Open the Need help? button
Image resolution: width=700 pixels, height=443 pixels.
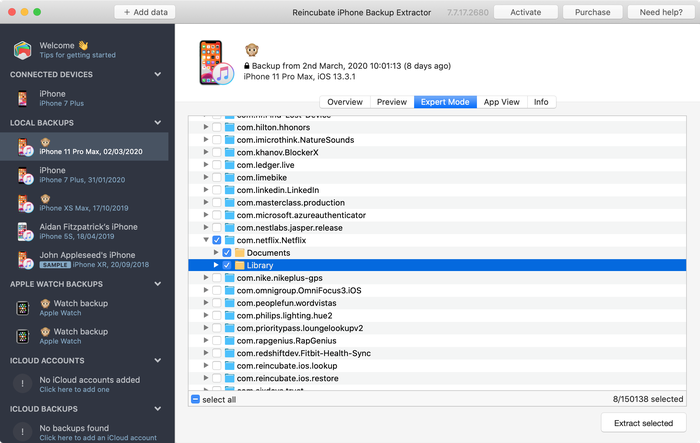point(661,12)
